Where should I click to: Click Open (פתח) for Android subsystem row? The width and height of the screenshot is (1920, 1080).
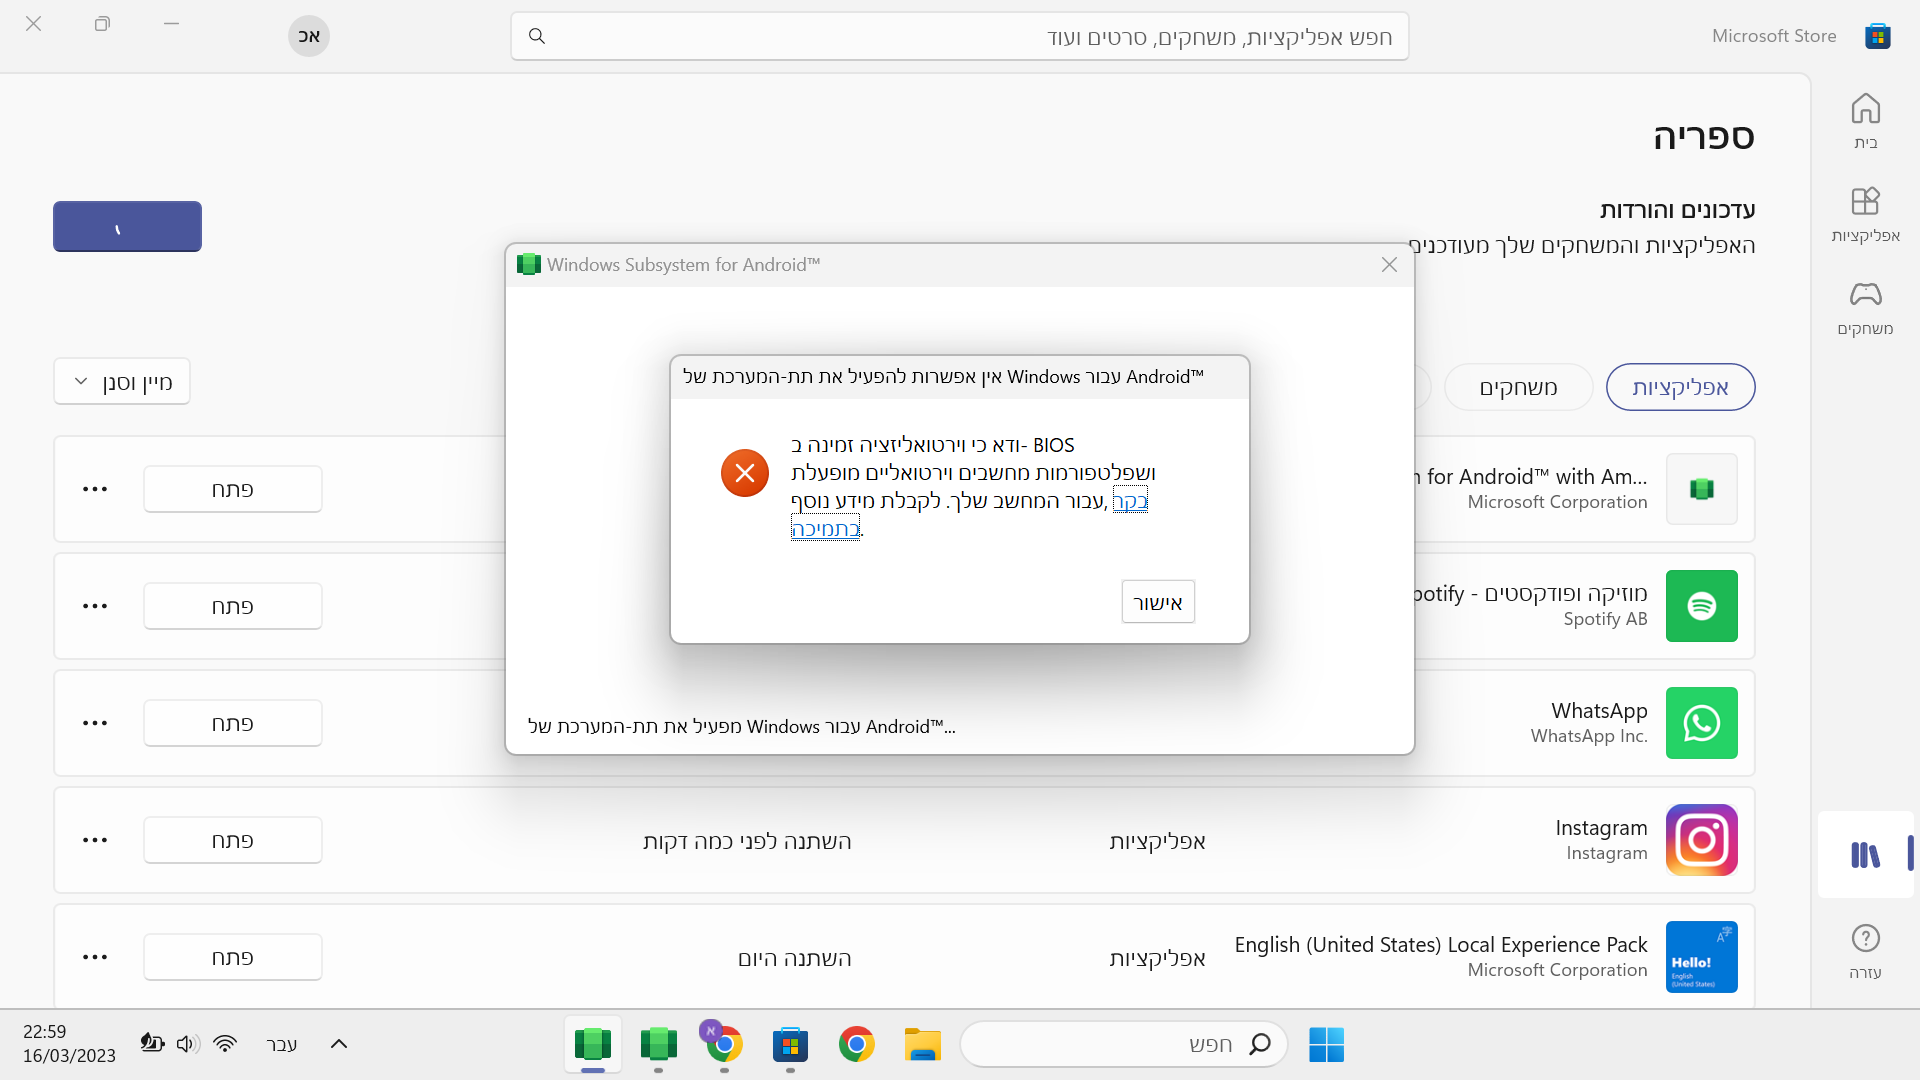click(x=233, y=489)
